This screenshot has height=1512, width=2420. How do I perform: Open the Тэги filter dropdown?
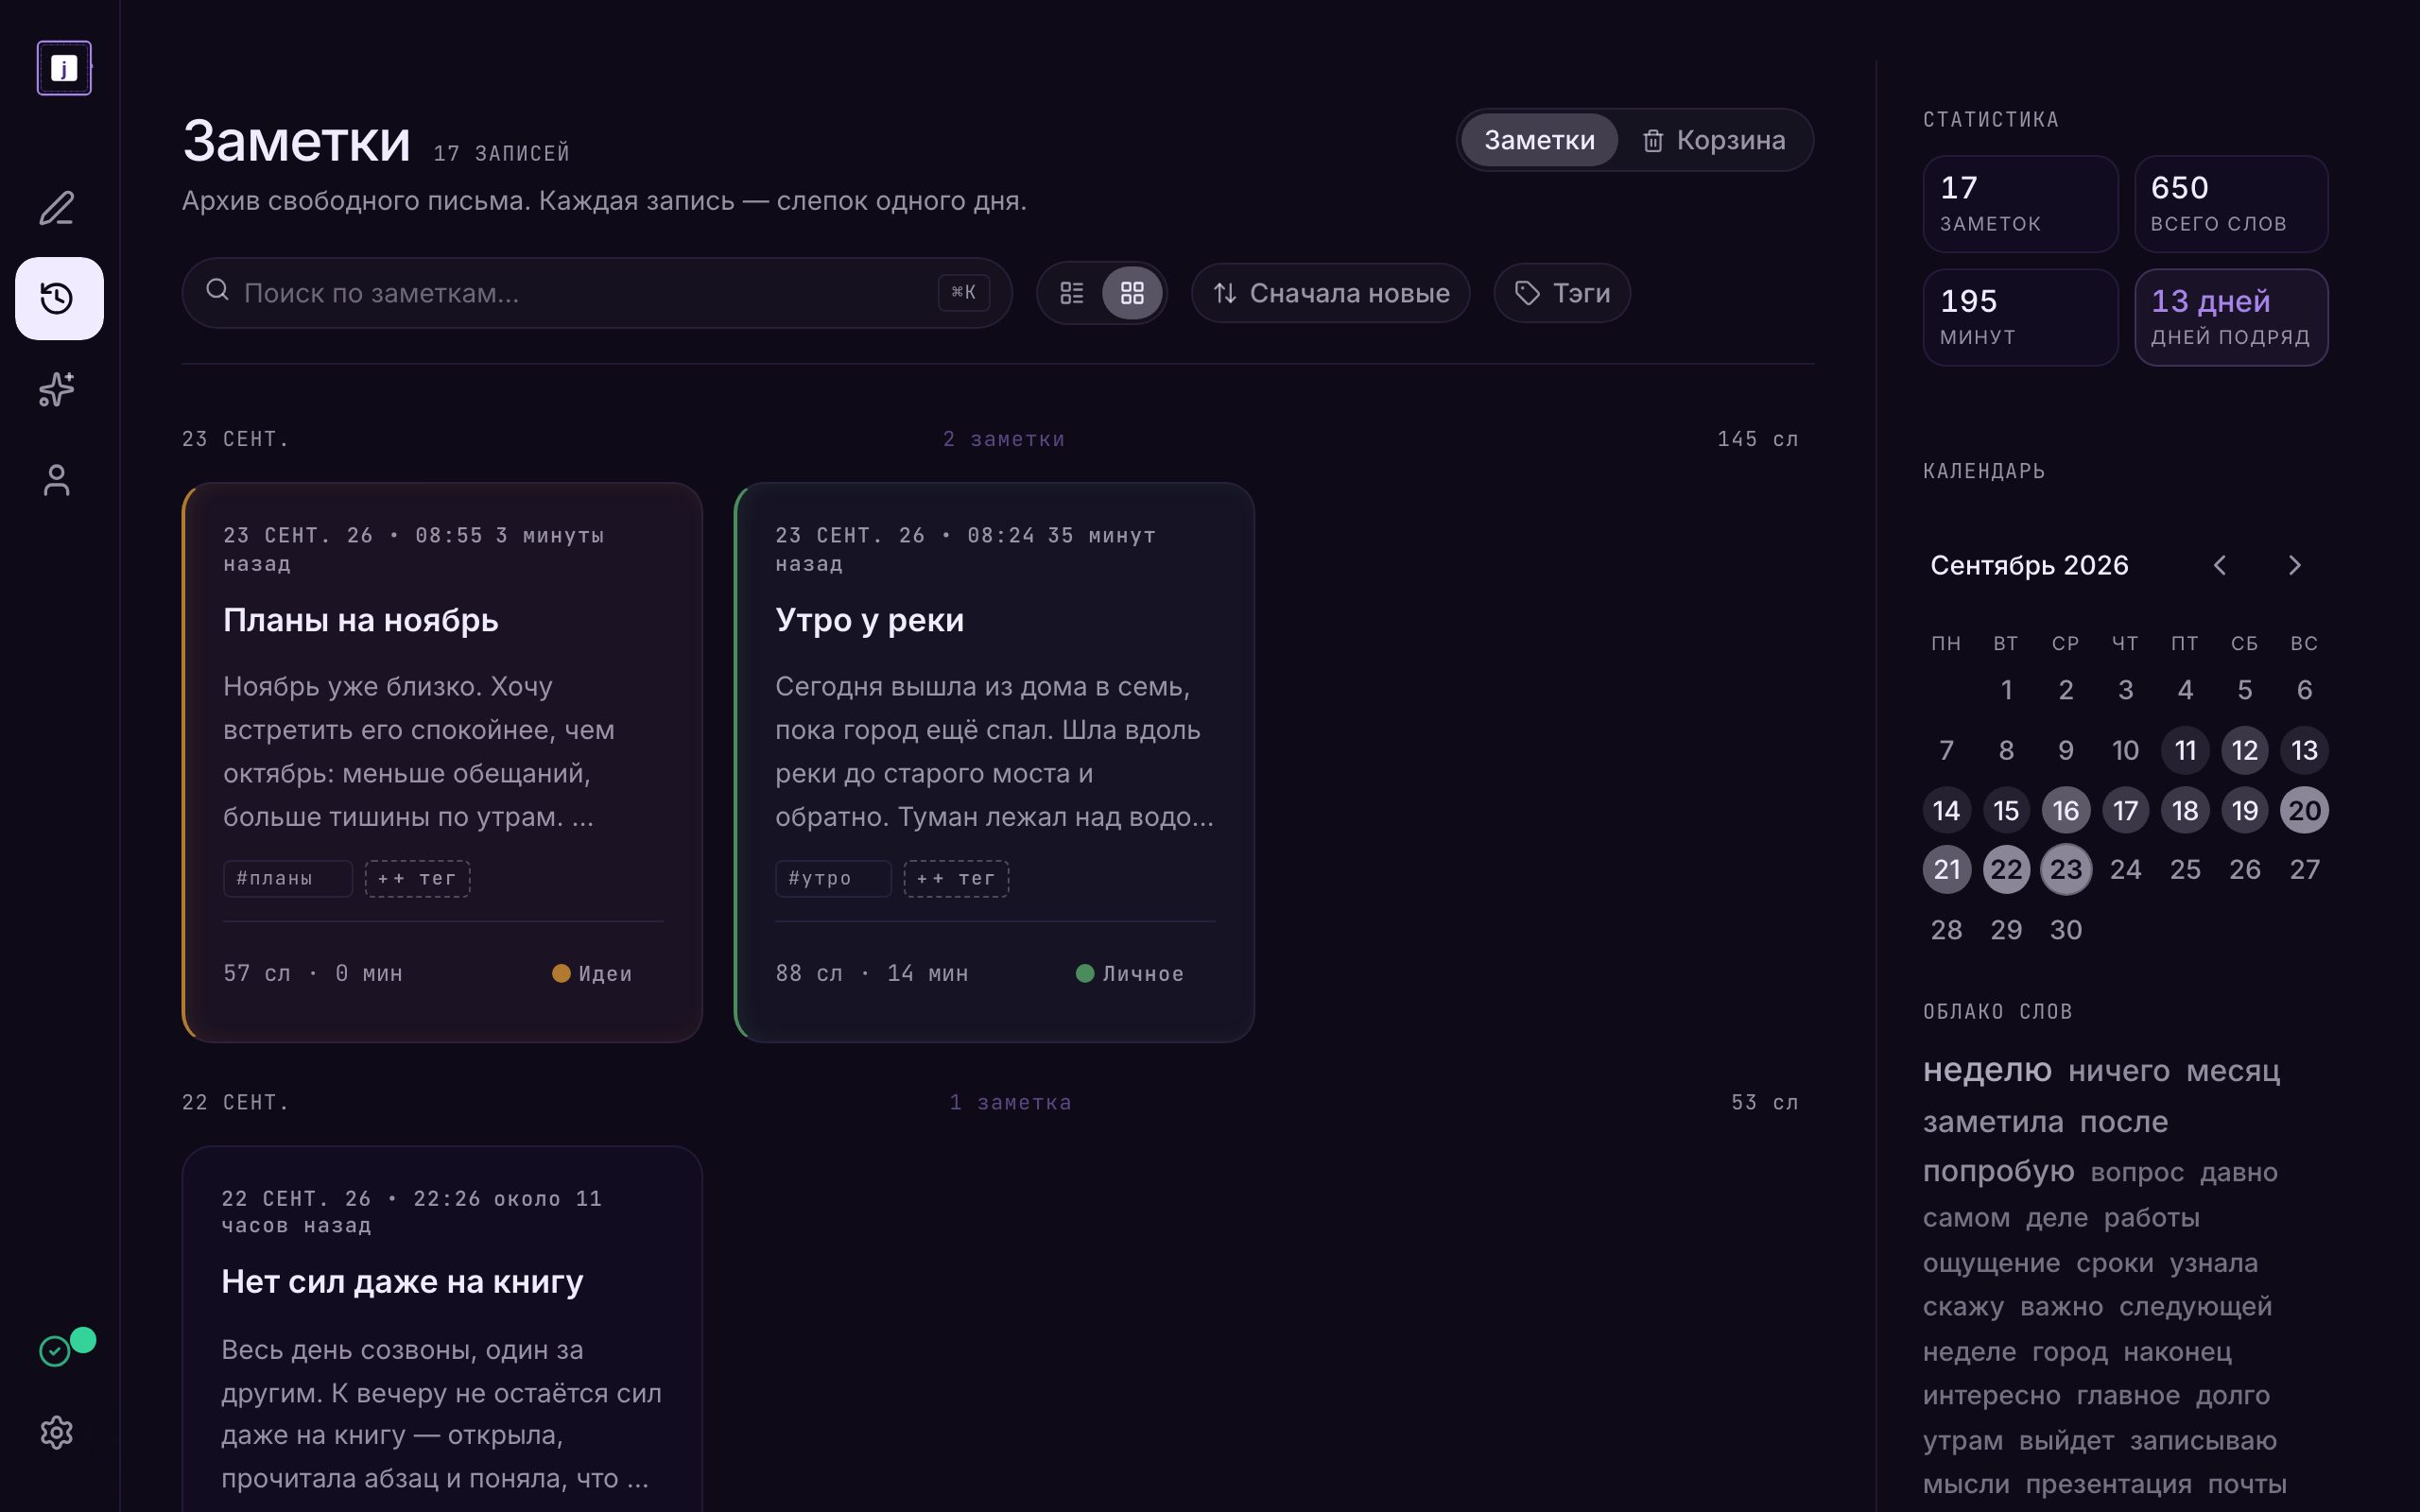point(1562,293)
